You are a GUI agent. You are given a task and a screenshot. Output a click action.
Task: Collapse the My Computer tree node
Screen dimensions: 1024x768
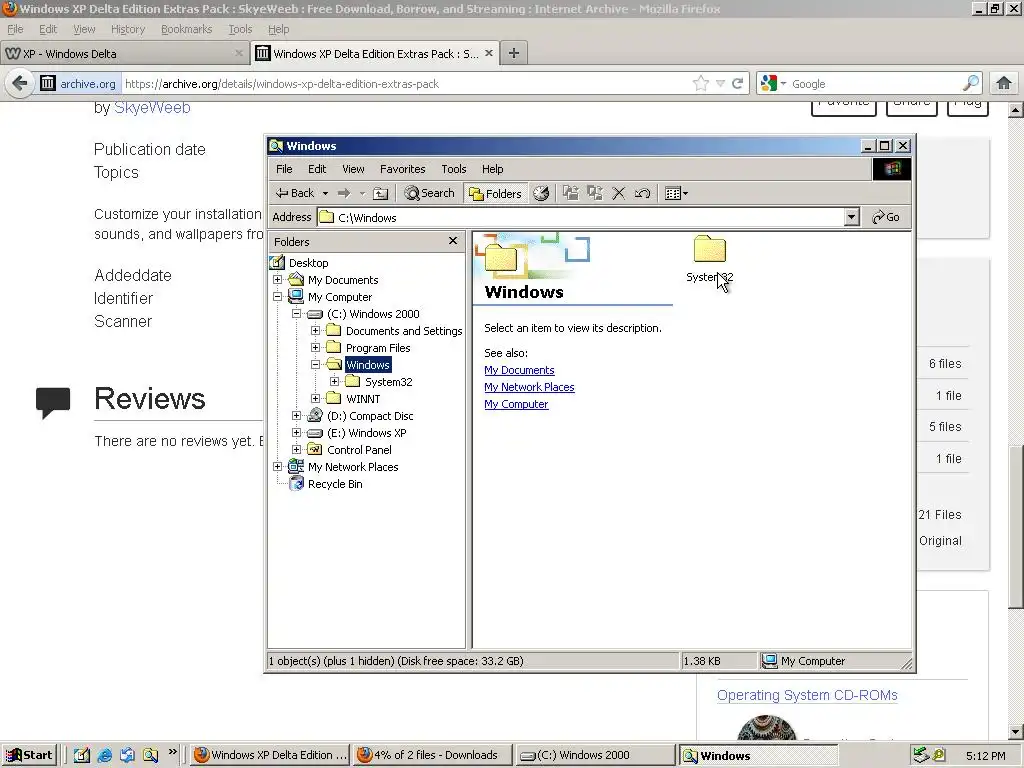pyautogui.click(x=278, y=296)
